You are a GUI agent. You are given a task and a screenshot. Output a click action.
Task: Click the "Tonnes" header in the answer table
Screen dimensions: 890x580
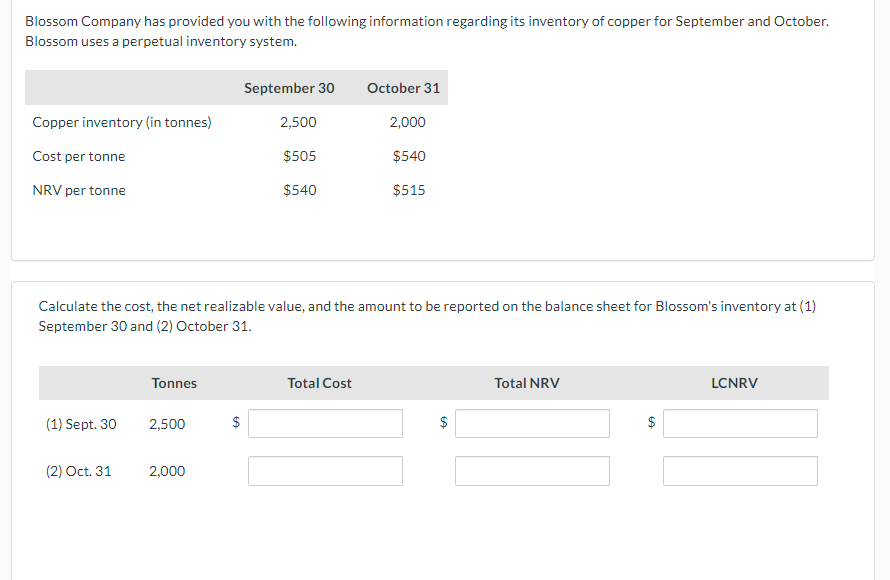pyautogui.click(x=174, y=383)
